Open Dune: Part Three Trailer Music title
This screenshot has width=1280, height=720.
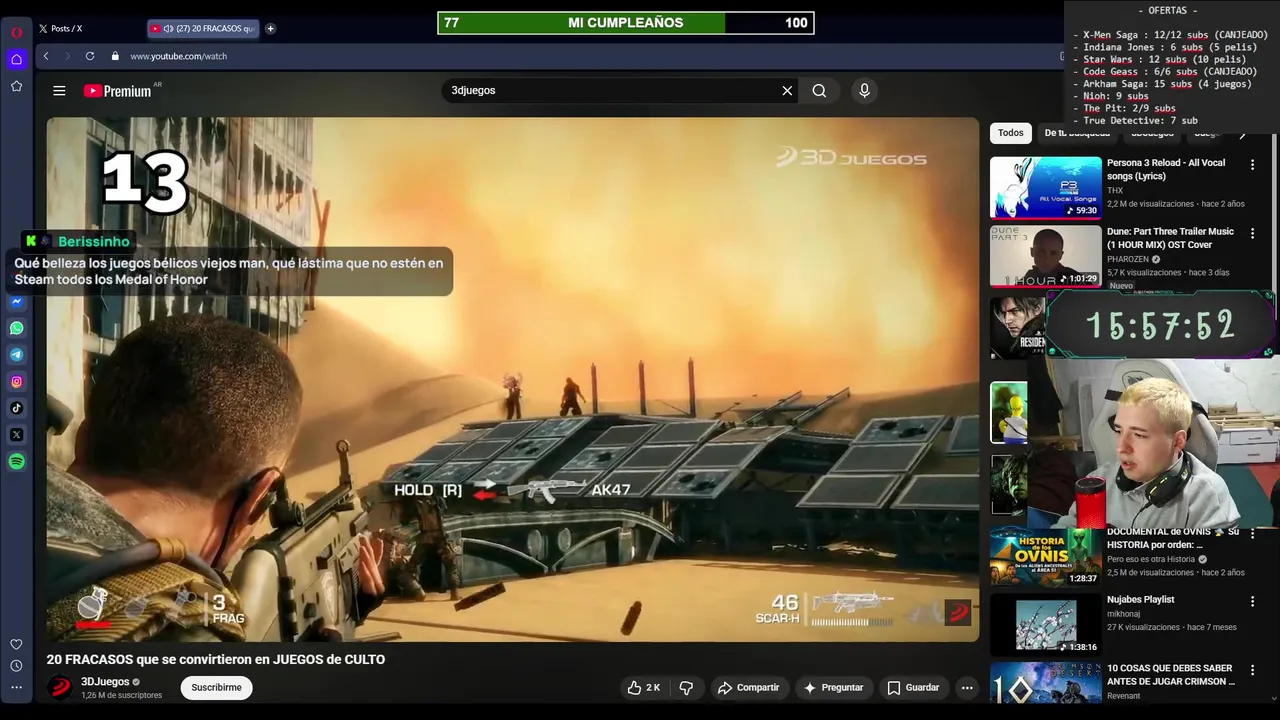click(1171, 238)
